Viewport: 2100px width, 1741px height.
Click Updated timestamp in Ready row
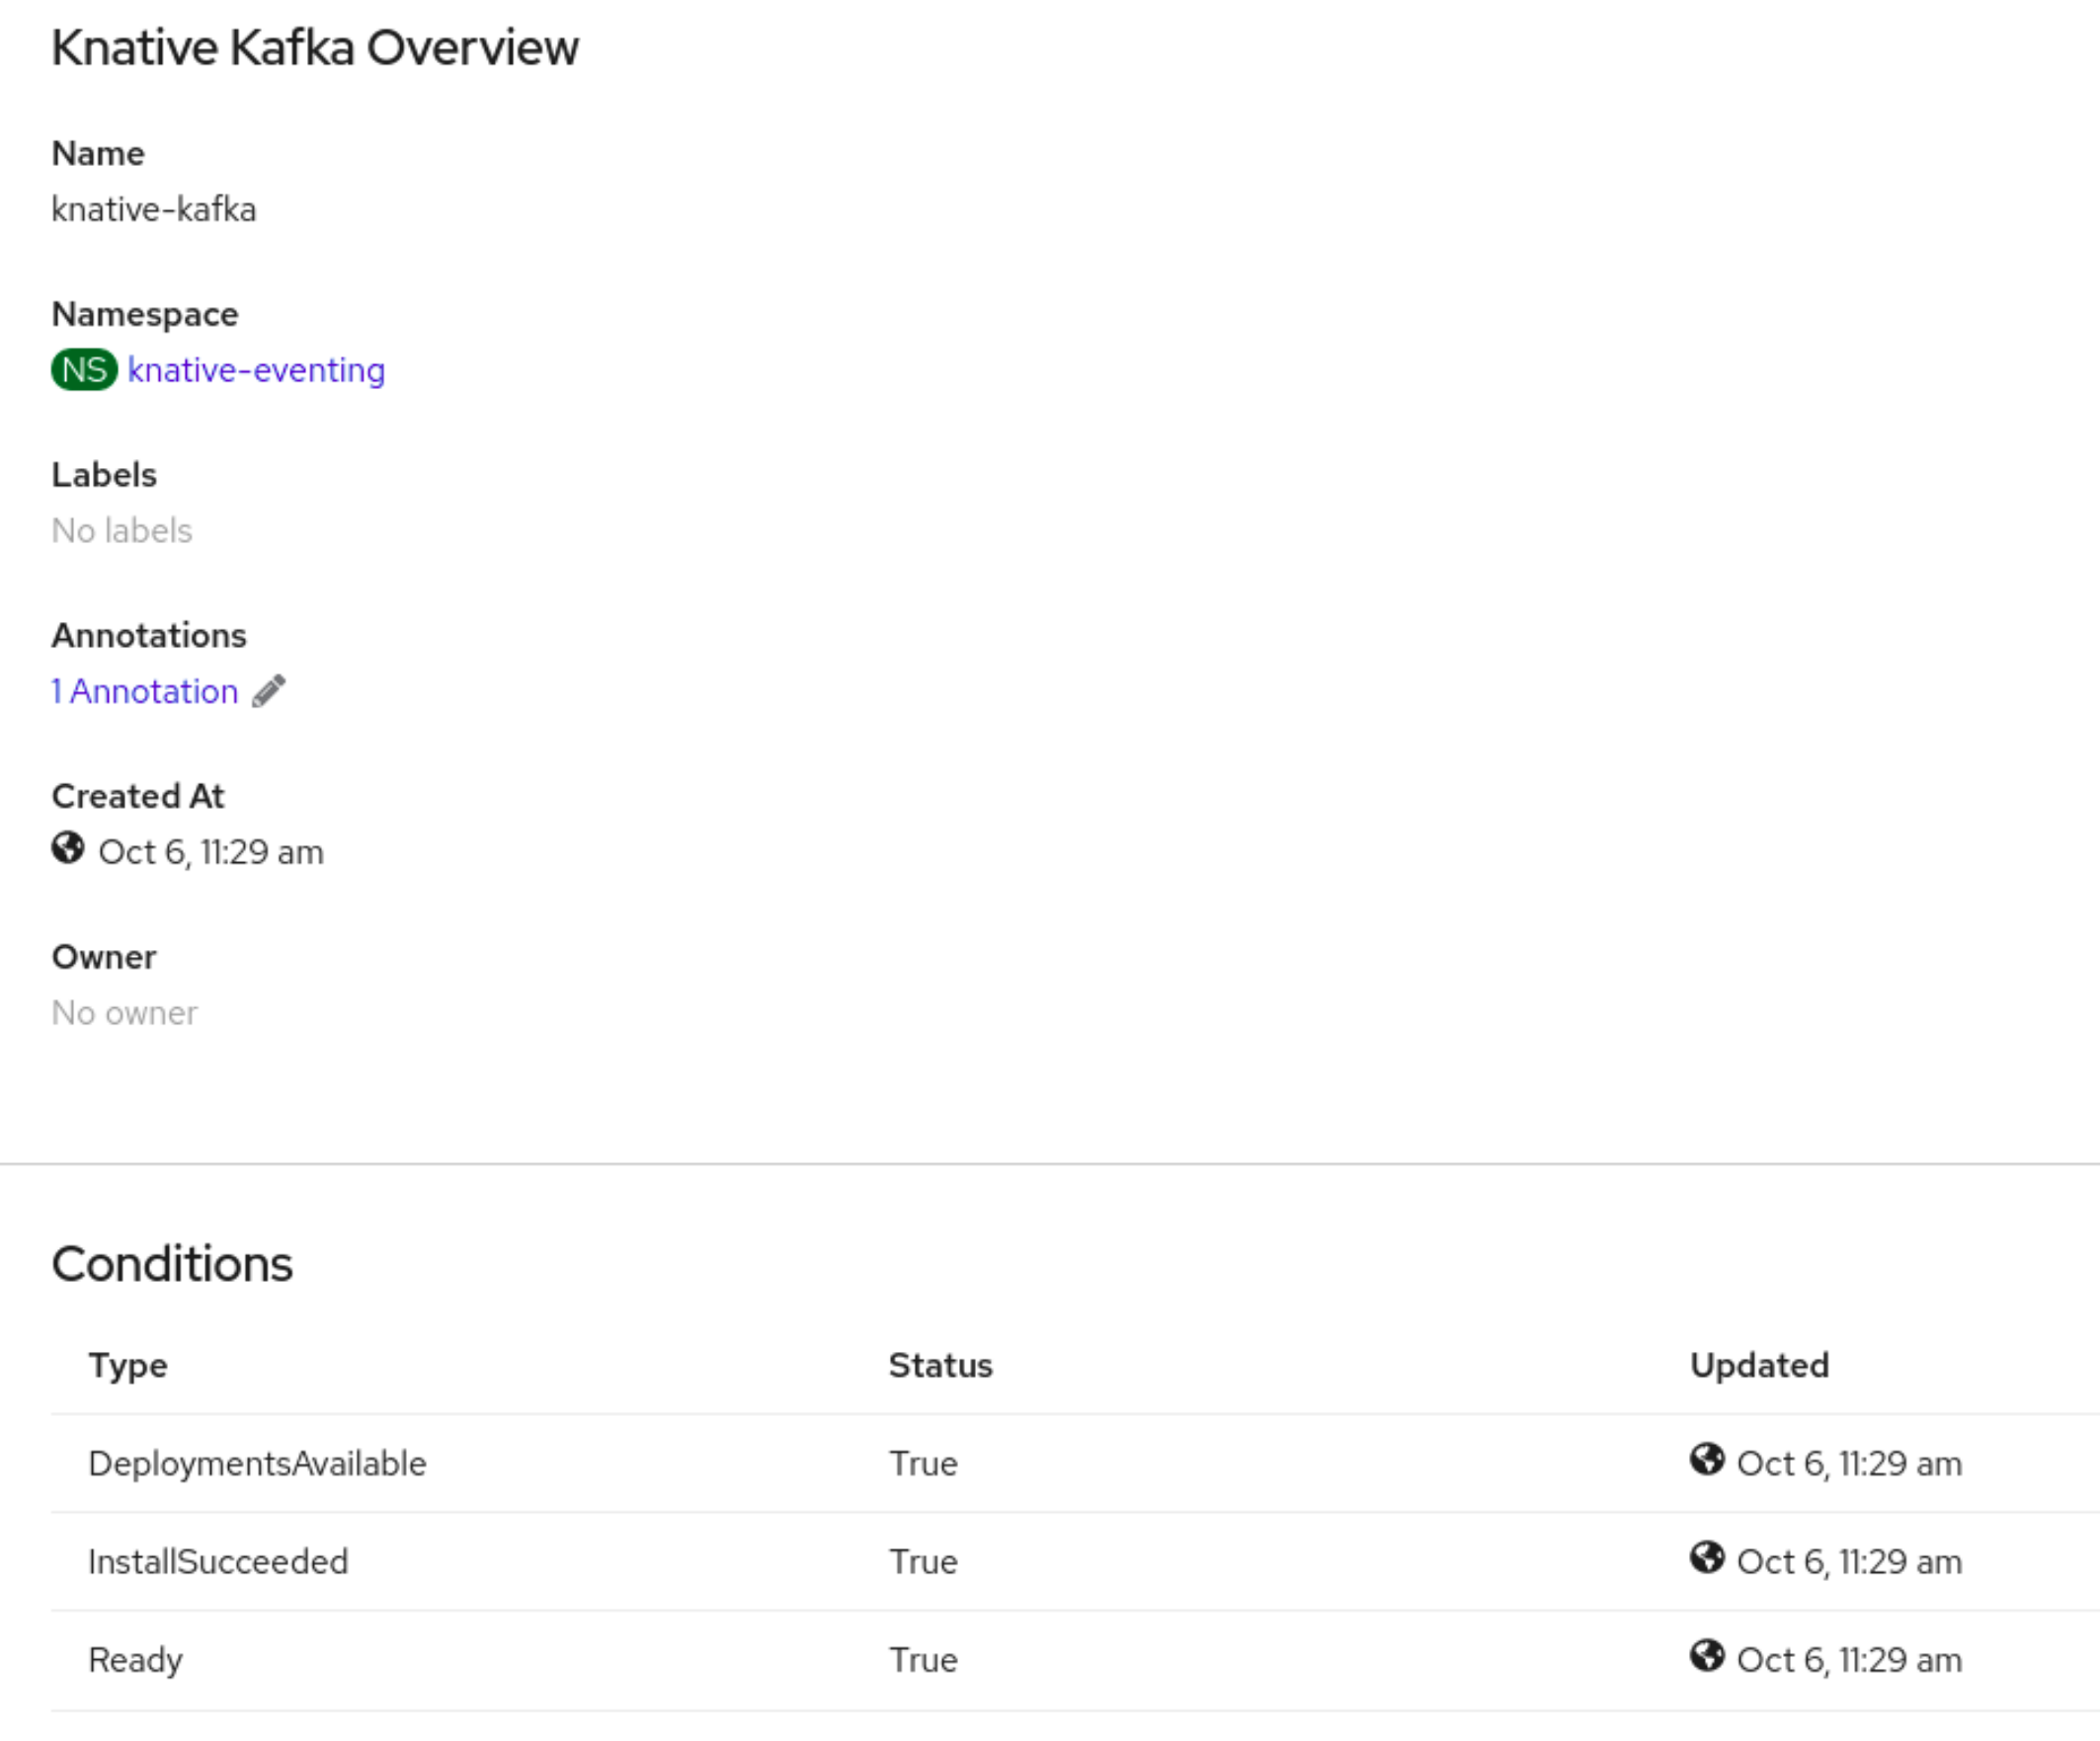click(x=1849, y=1659)
